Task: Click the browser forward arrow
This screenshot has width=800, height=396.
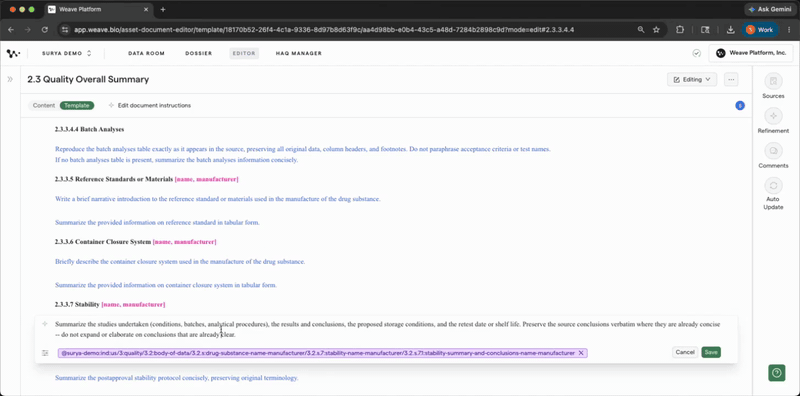Action: tap(28, 30)
